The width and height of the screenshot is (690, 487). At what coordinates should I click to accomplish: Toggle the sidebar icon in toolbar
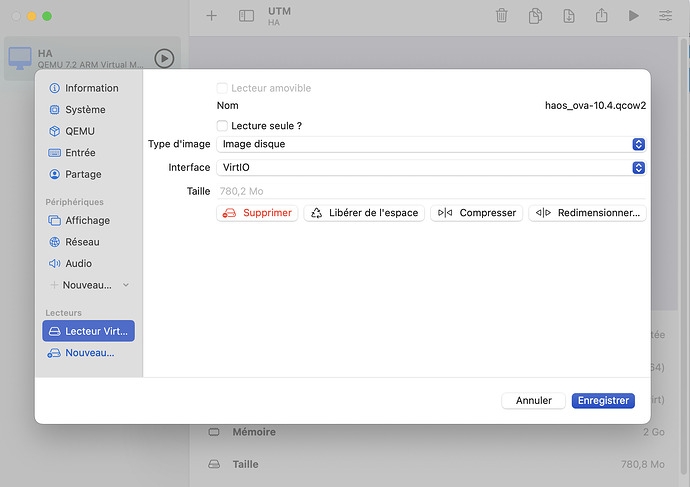point(246,16)
